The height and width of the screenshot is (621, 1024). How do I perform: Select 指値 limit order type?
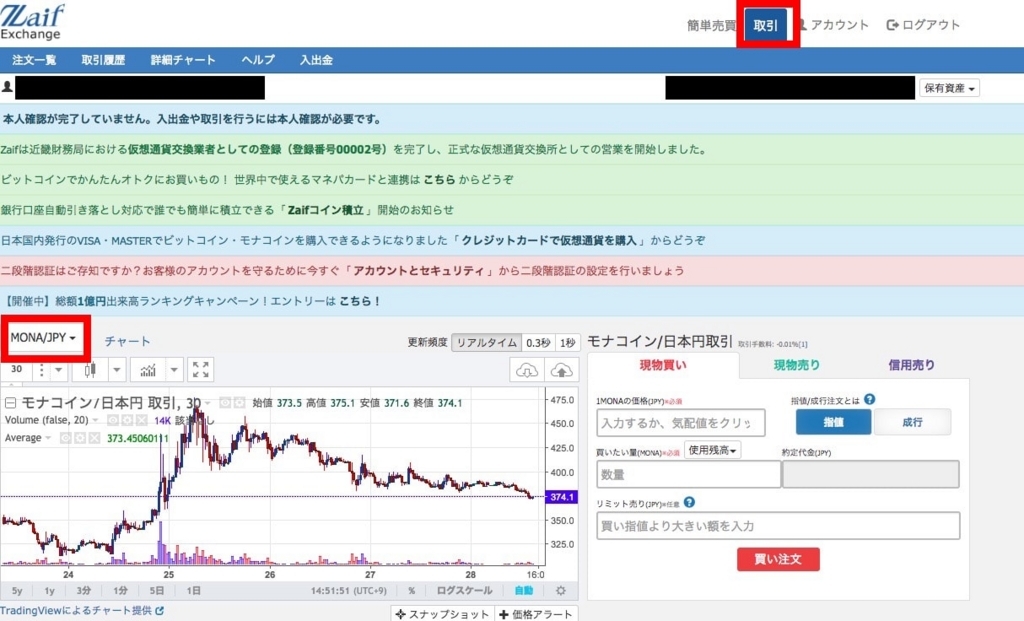(x=833, y=422)
